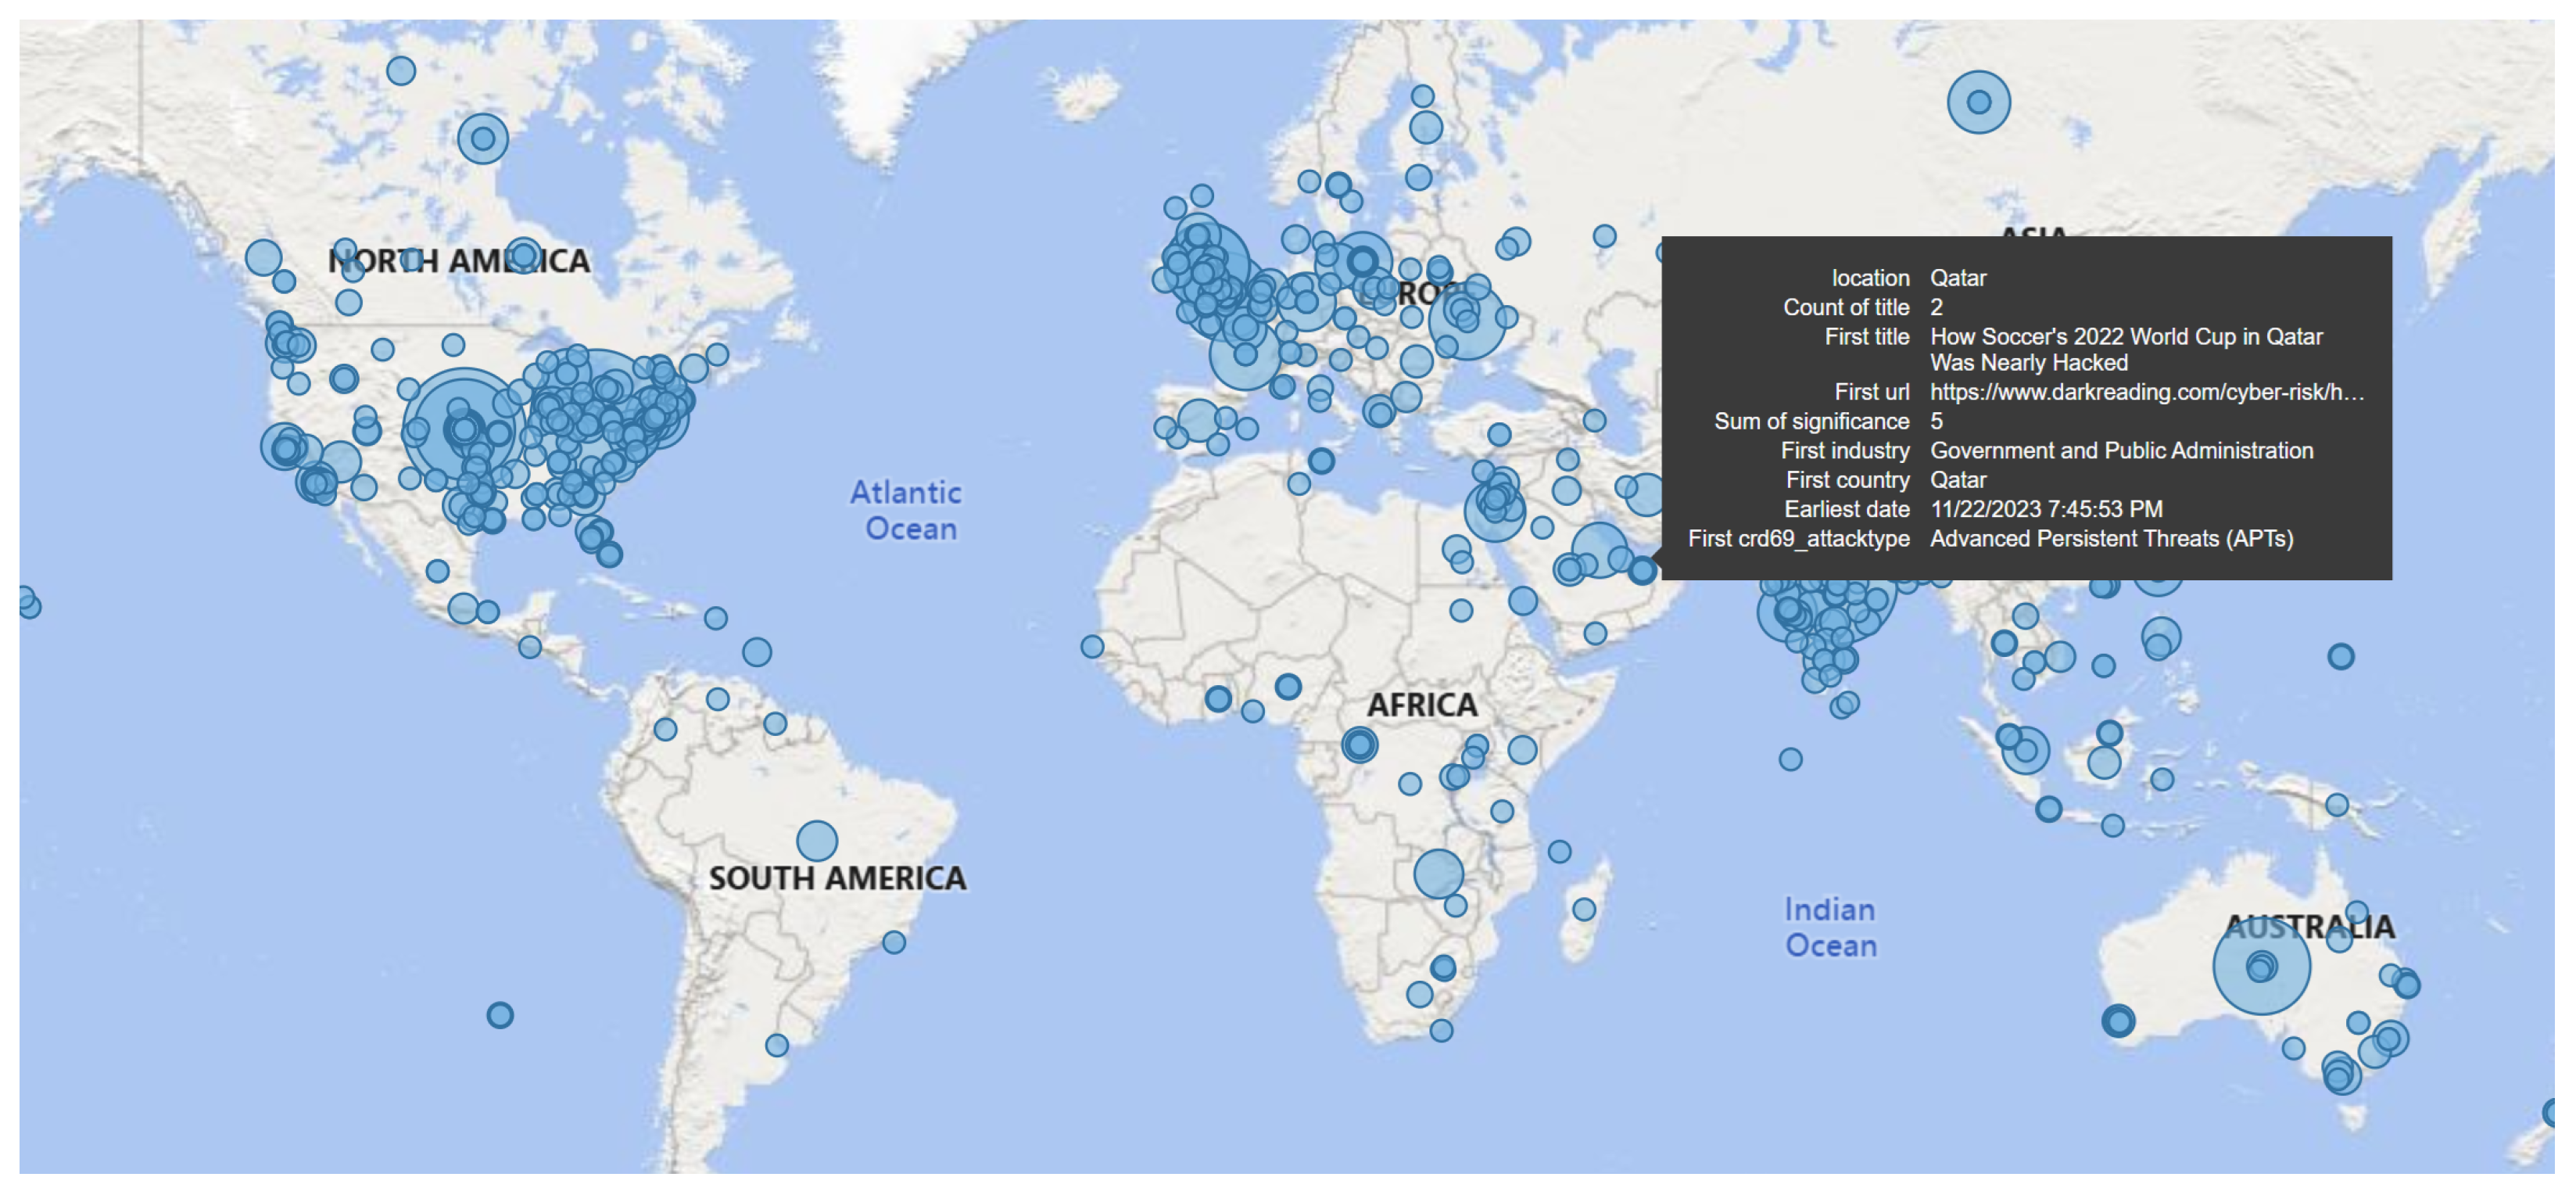Click the AFRICA continent label
The height and width of the screenshot is (1195, 2576).
(x=1421, y=705)
